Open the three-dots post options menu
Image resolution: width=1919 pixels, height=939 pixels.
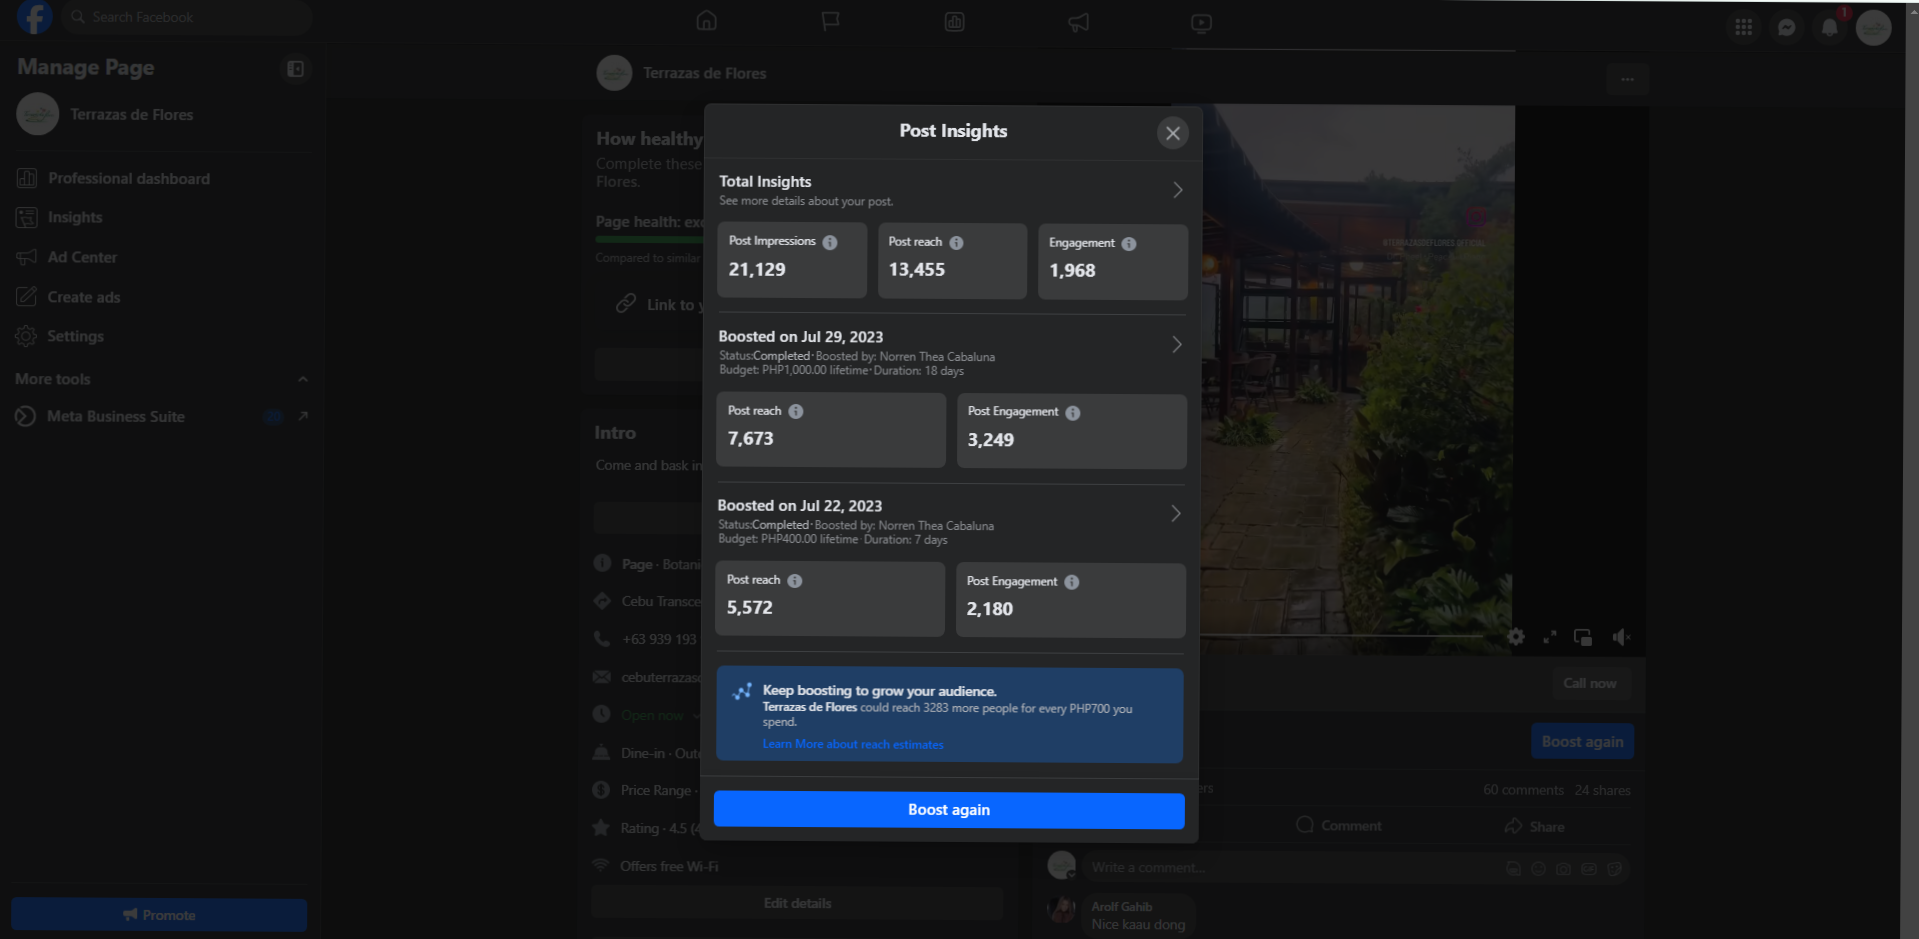click(x=1628, y=79)
